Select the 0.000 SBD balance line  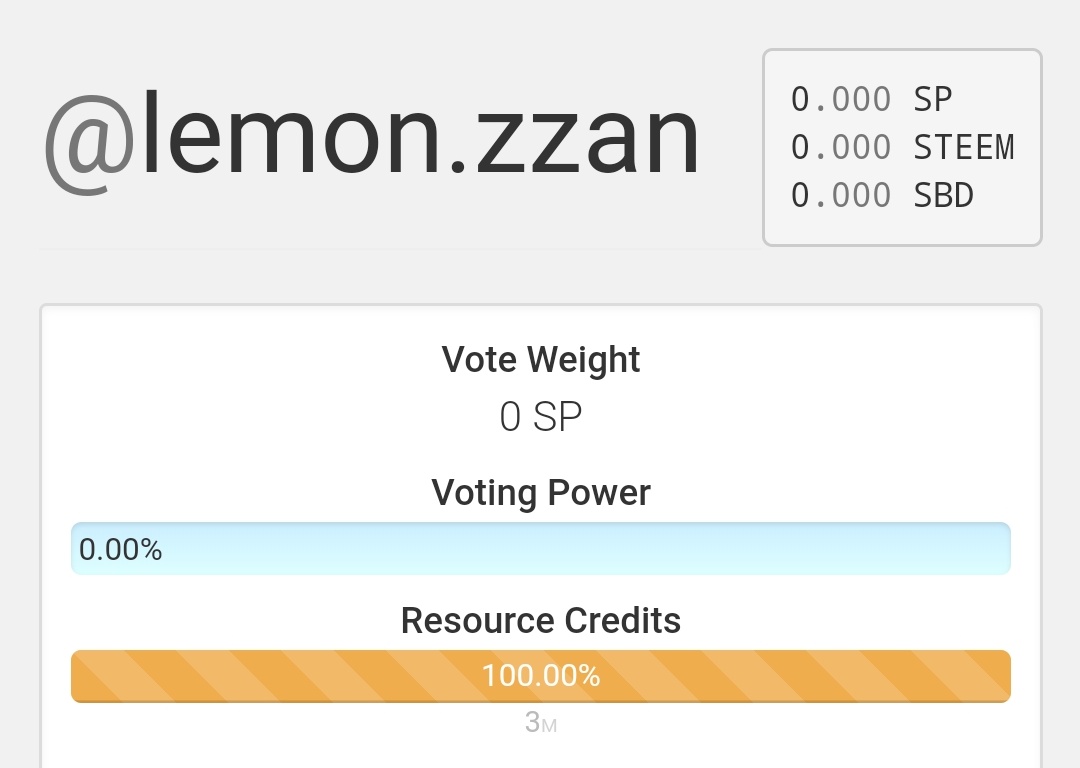(882, 196)
